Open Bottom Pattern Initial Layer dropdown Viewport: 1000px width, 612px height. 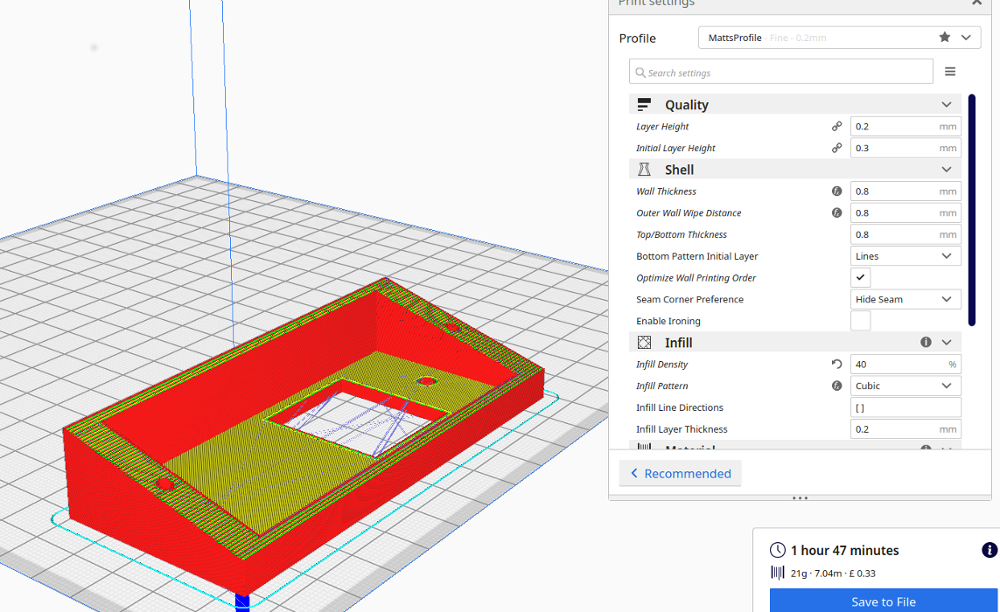(905, 256)
